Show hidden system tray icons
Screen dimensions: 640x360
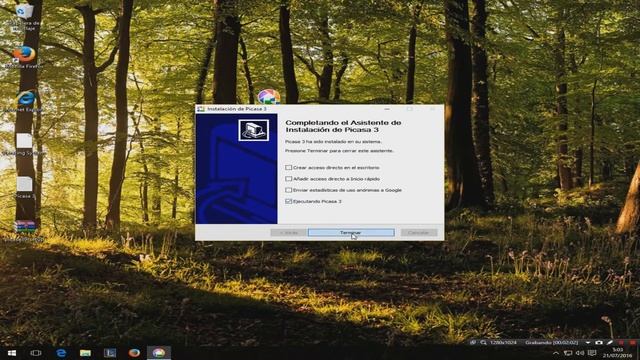click(556, 353)
